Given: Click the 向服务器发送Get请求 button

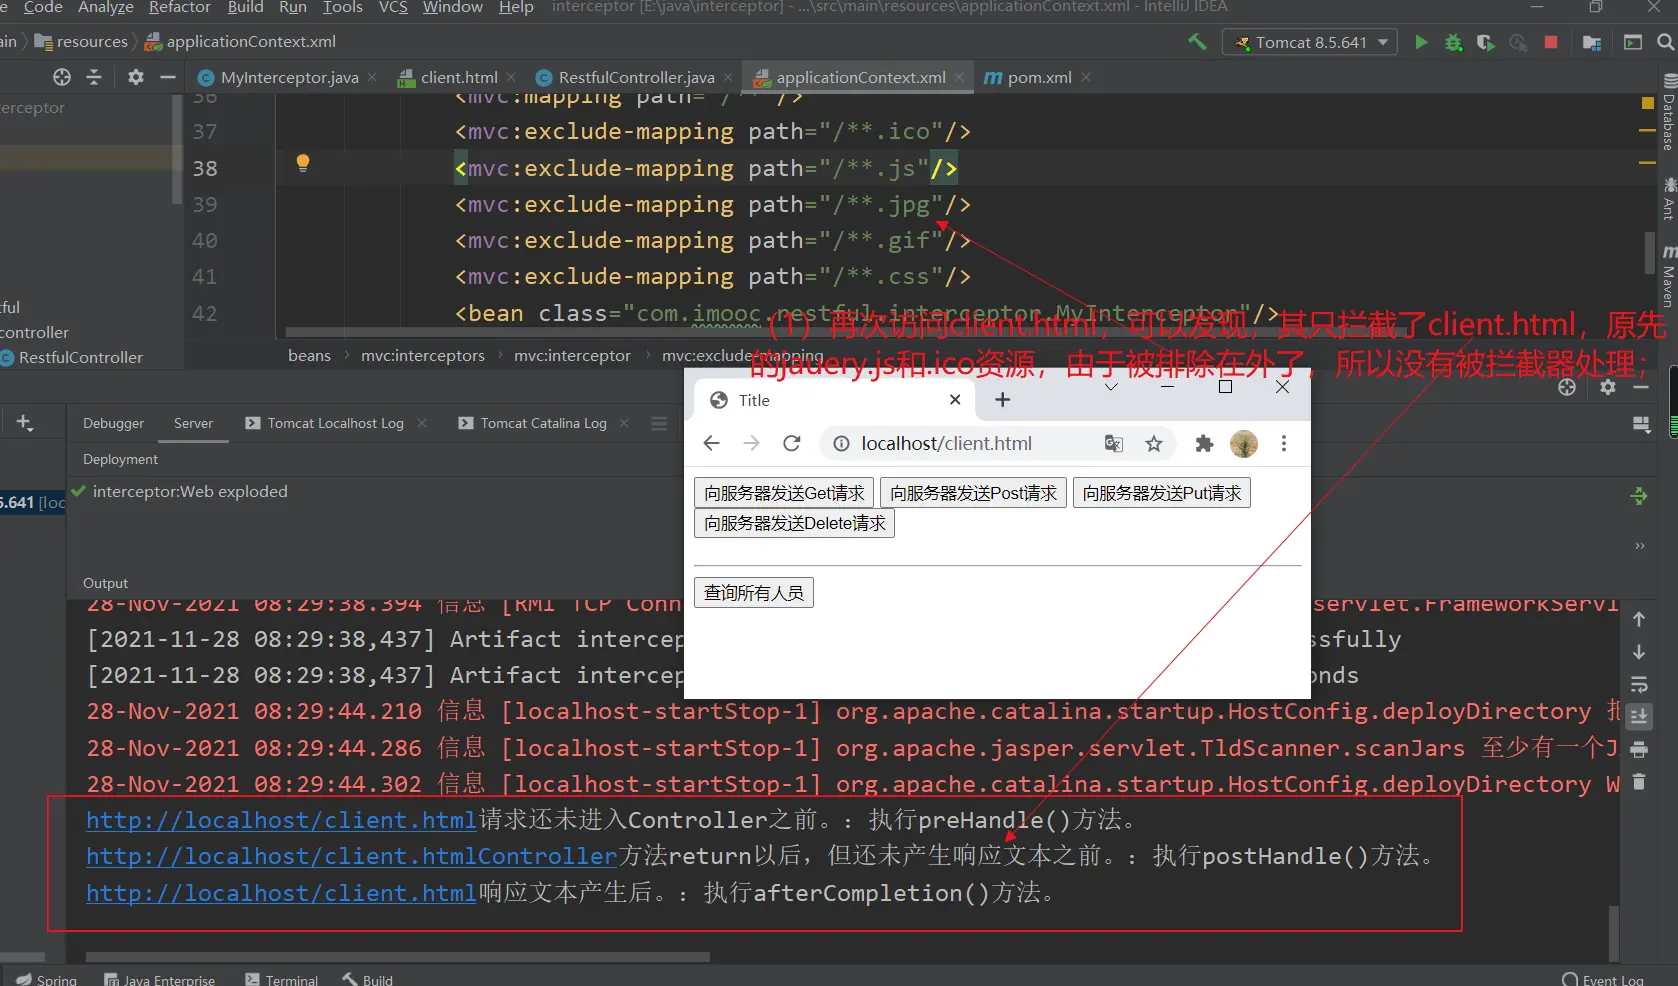Looking at the screenshot, I should click(x=784, y=493).
